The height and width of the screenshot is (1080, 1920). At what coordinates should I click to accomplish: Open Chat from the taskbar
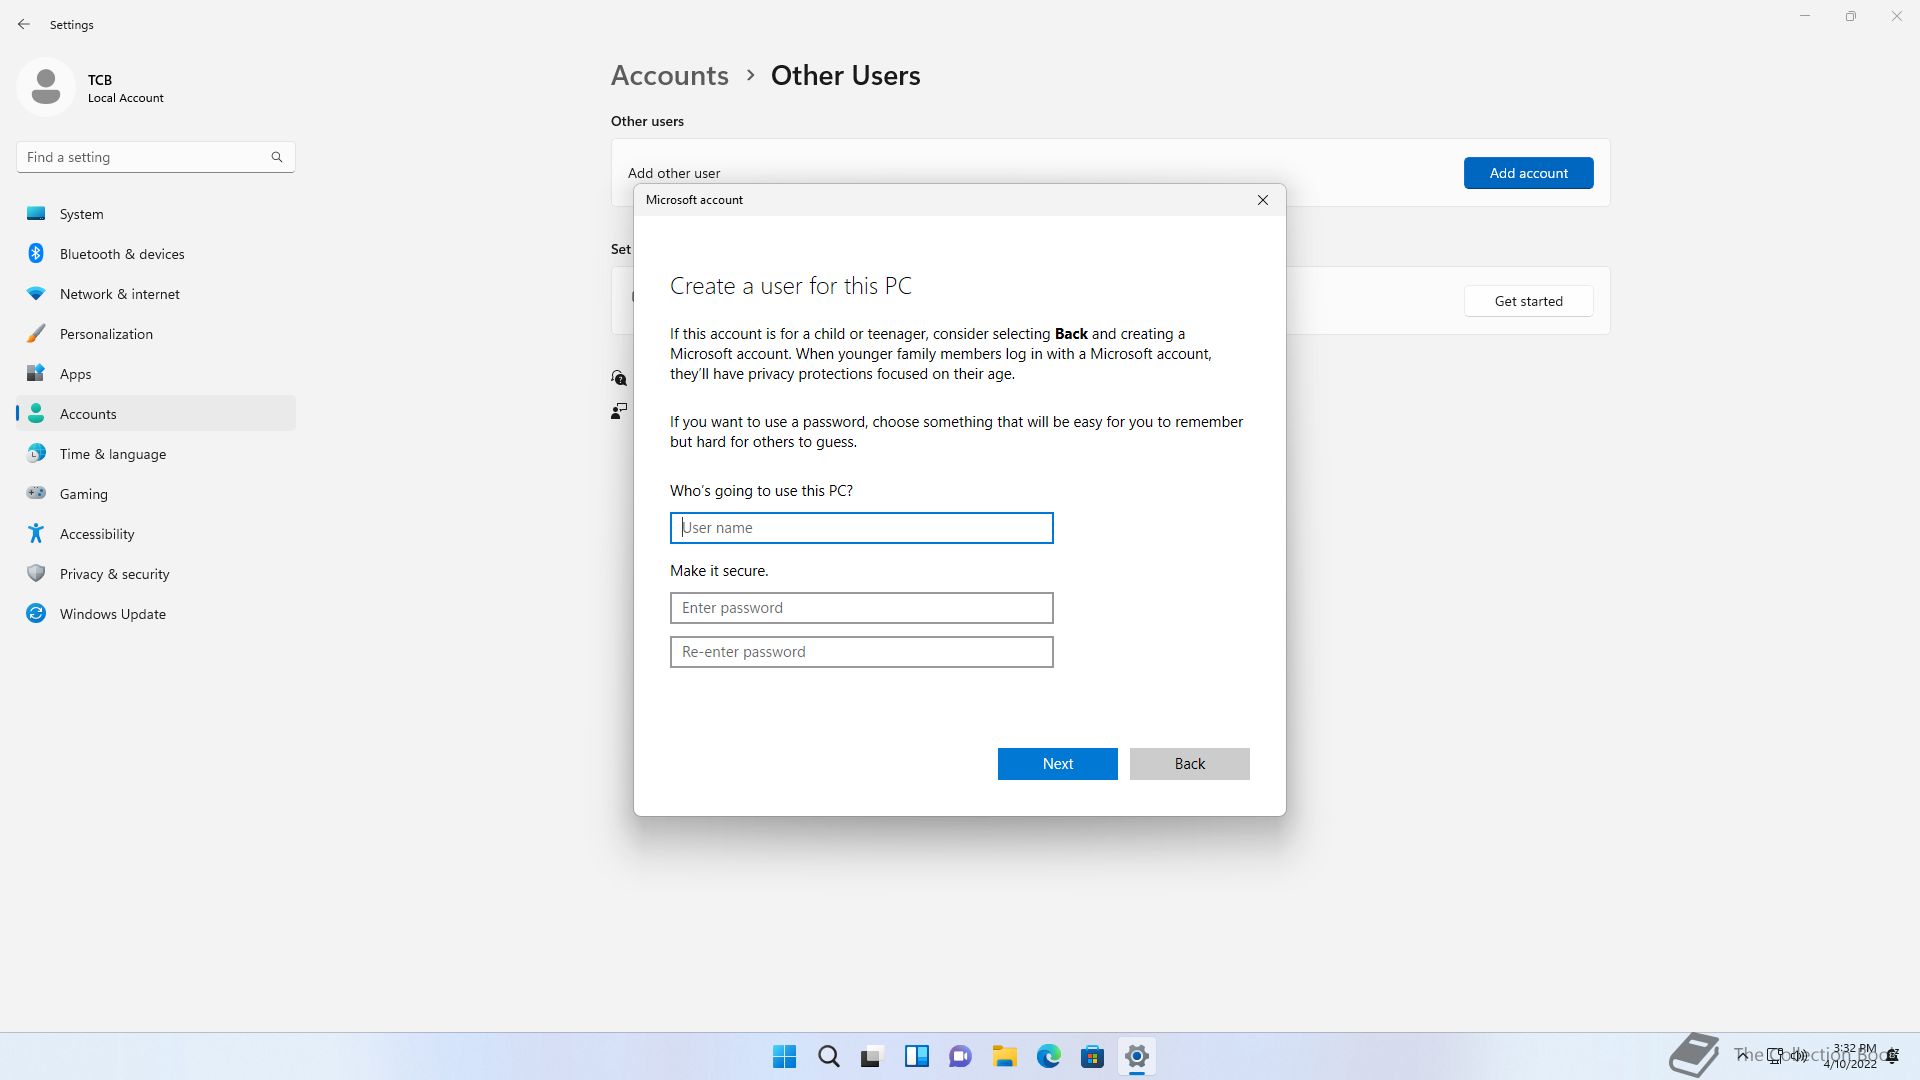961,1056
